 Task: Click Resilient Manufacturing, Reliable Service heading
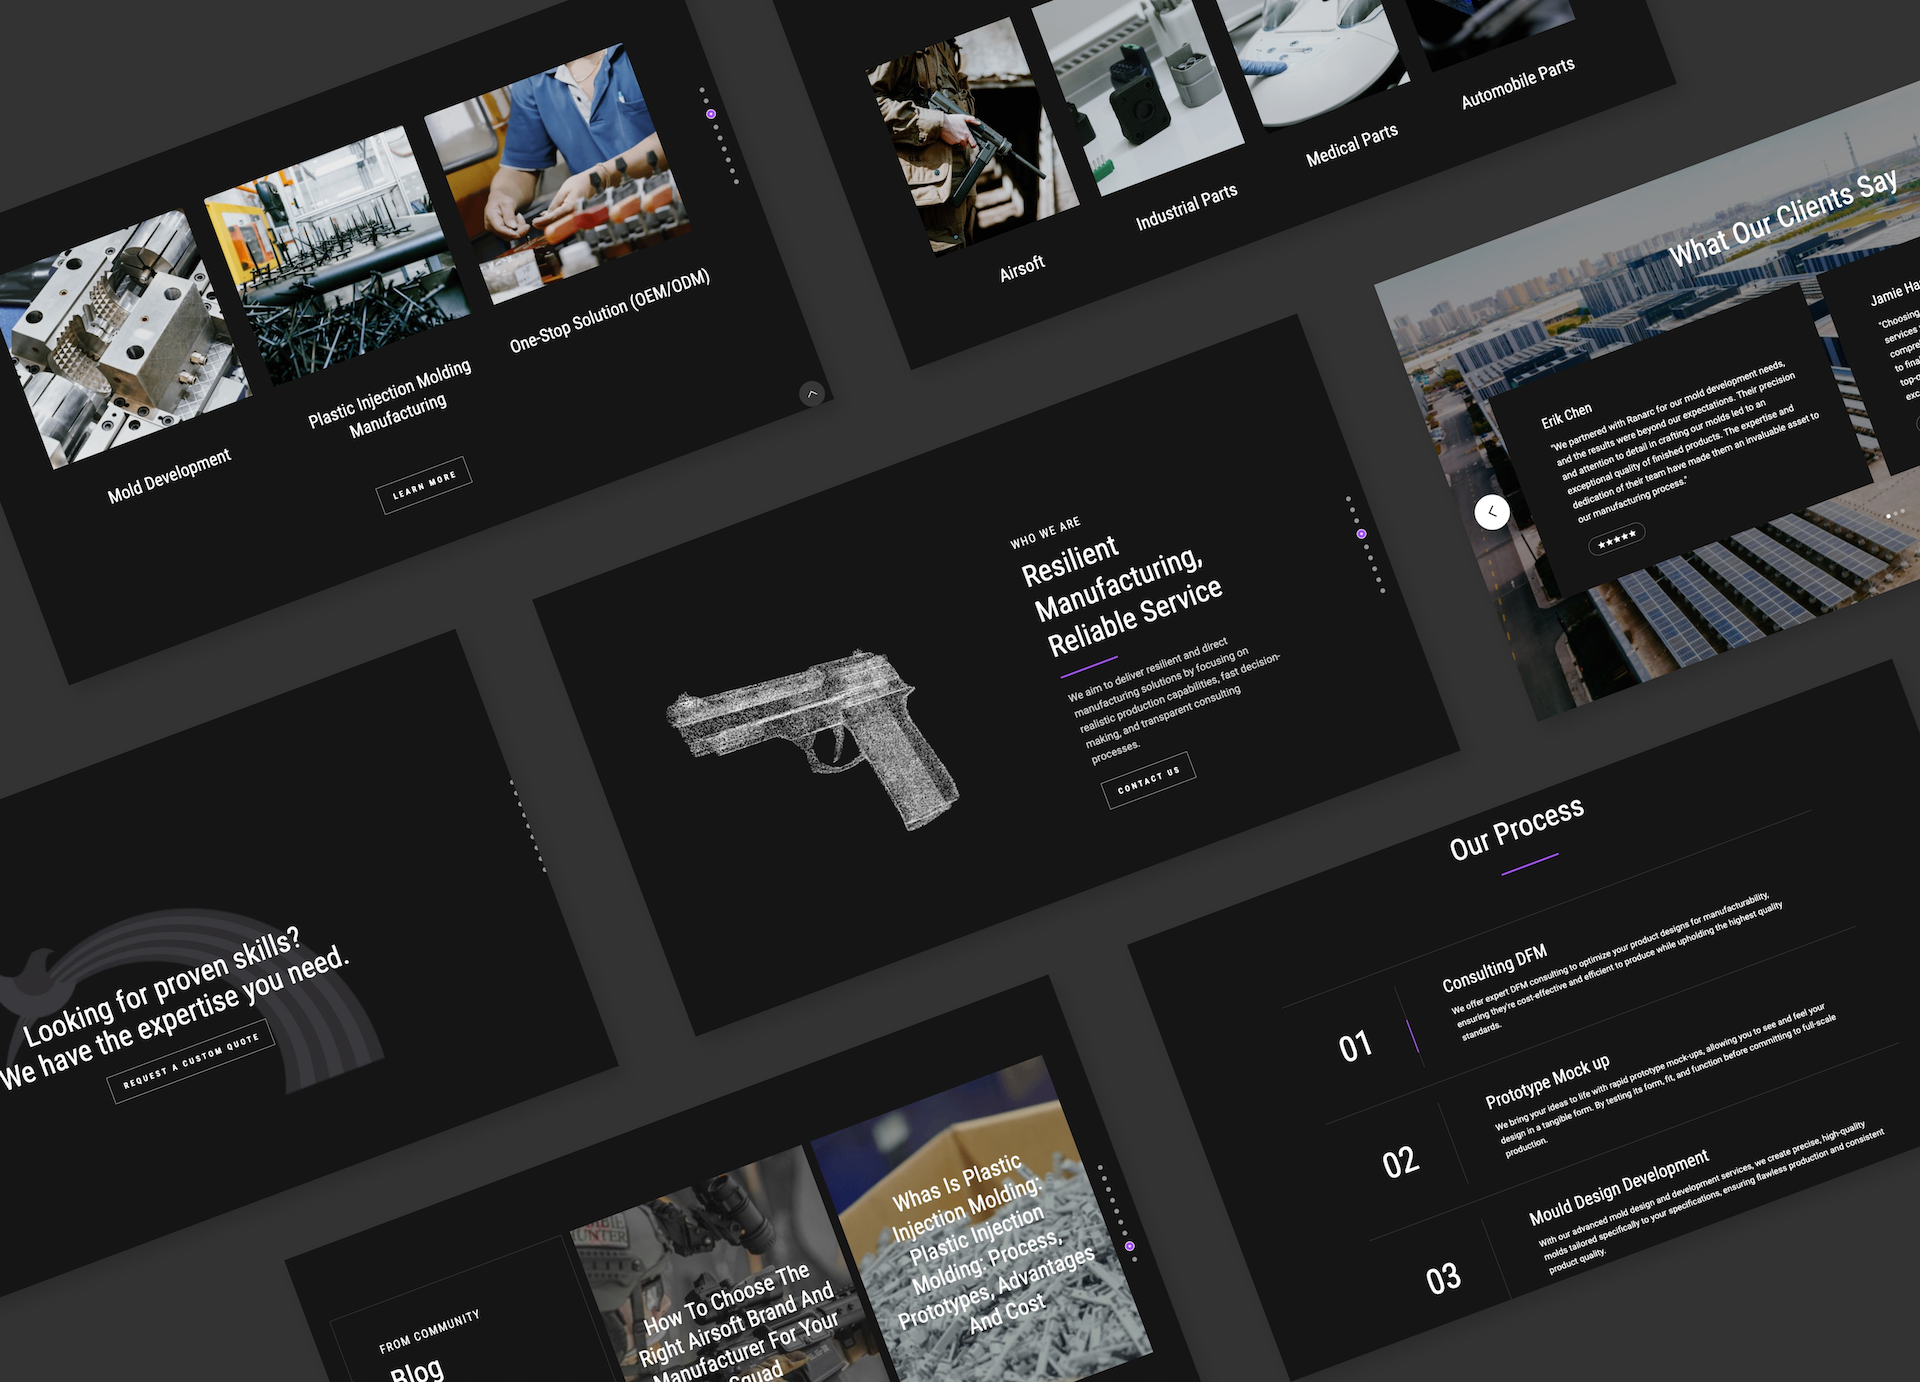click(1121, 596)
